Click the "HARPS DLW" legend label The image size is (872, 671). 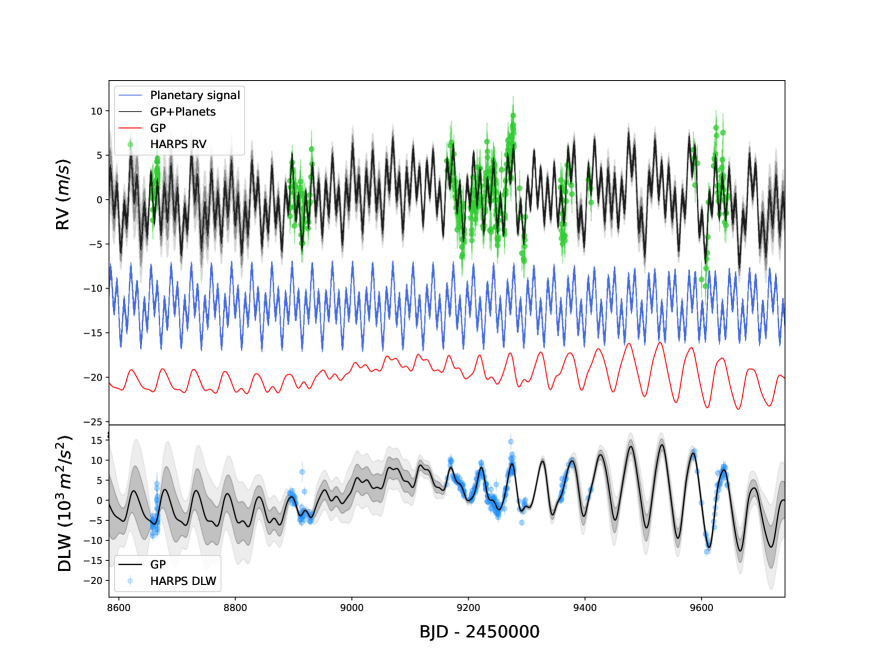pyautogui.click(x=183, y=581)
